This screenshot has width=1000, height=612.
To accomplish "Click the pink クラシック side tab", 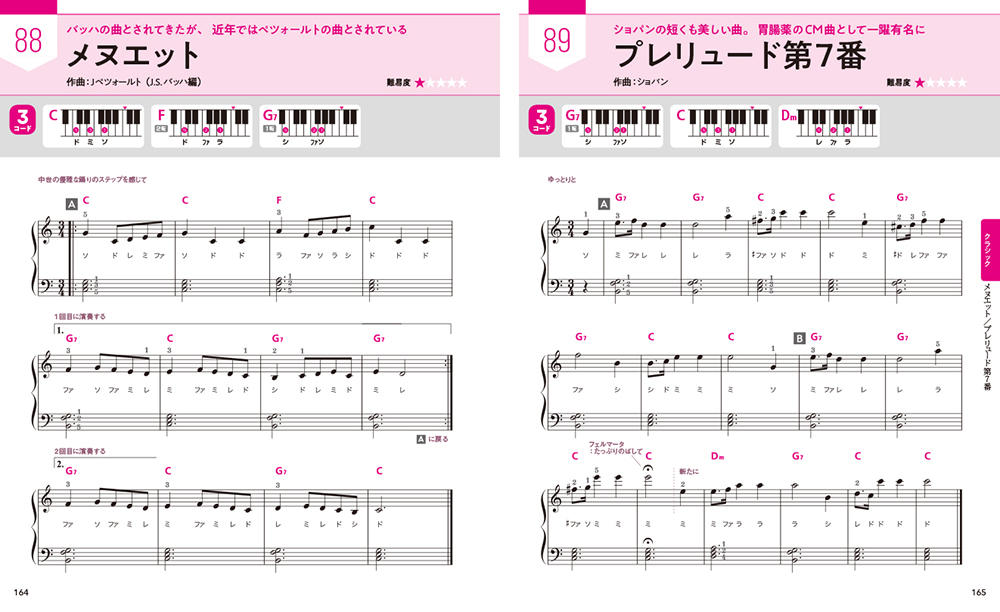I will [989, 249].
